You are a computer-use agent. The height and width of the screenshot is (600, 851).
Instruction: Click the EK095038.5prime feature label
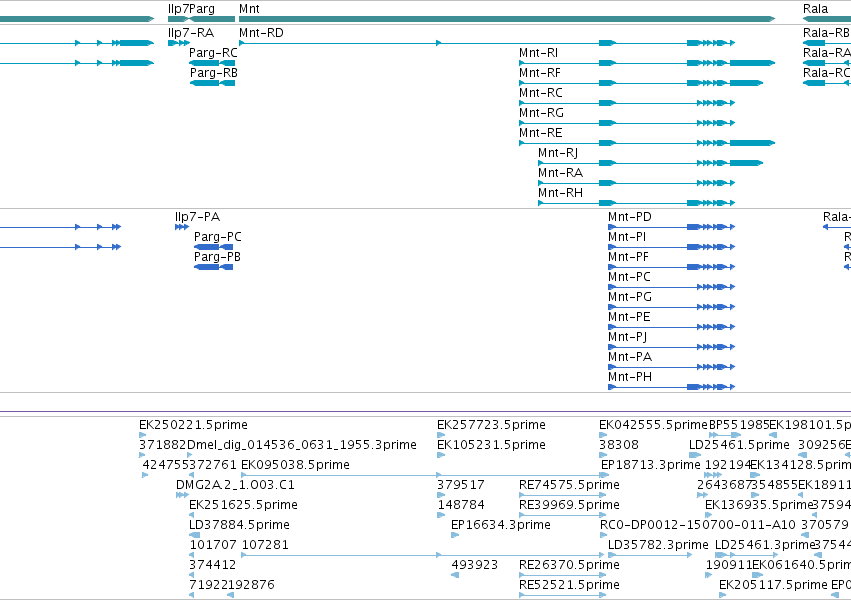click(x=295, y=465)
